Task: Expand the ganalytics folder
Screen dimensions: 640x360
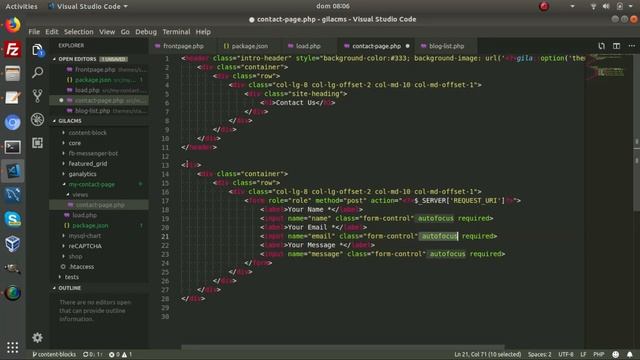Action: [82, 174]
